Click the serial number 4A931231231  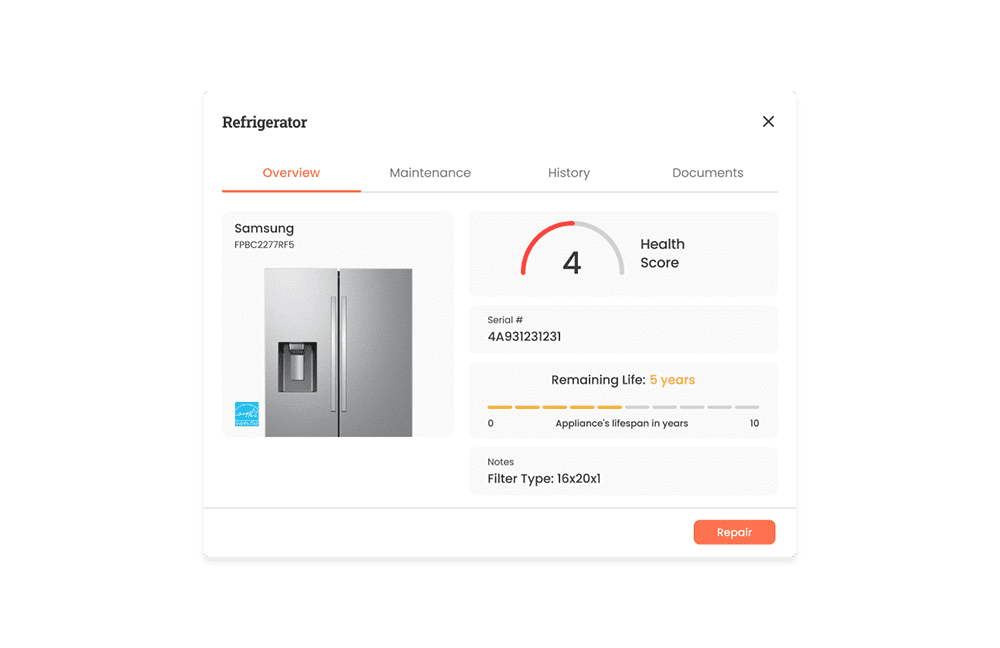click(x=524, y=337)
